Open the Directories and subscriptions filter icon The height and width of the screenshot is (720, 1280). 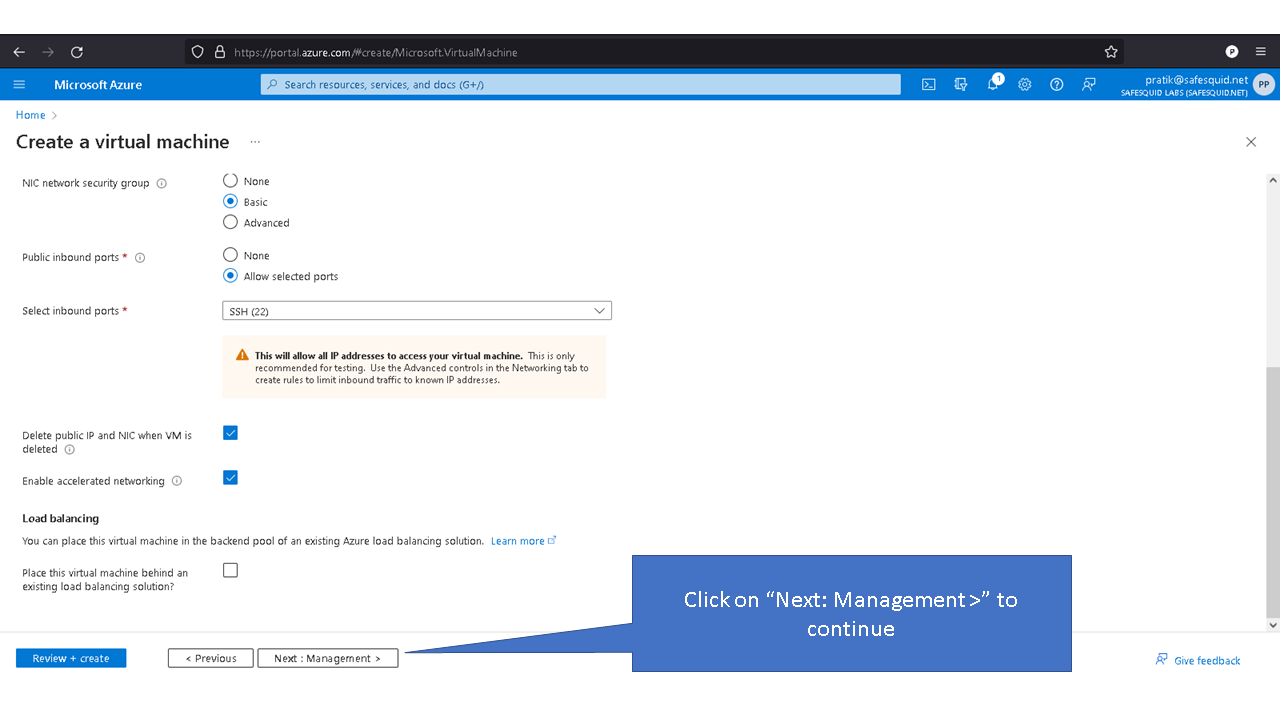[x=961, y=85]
